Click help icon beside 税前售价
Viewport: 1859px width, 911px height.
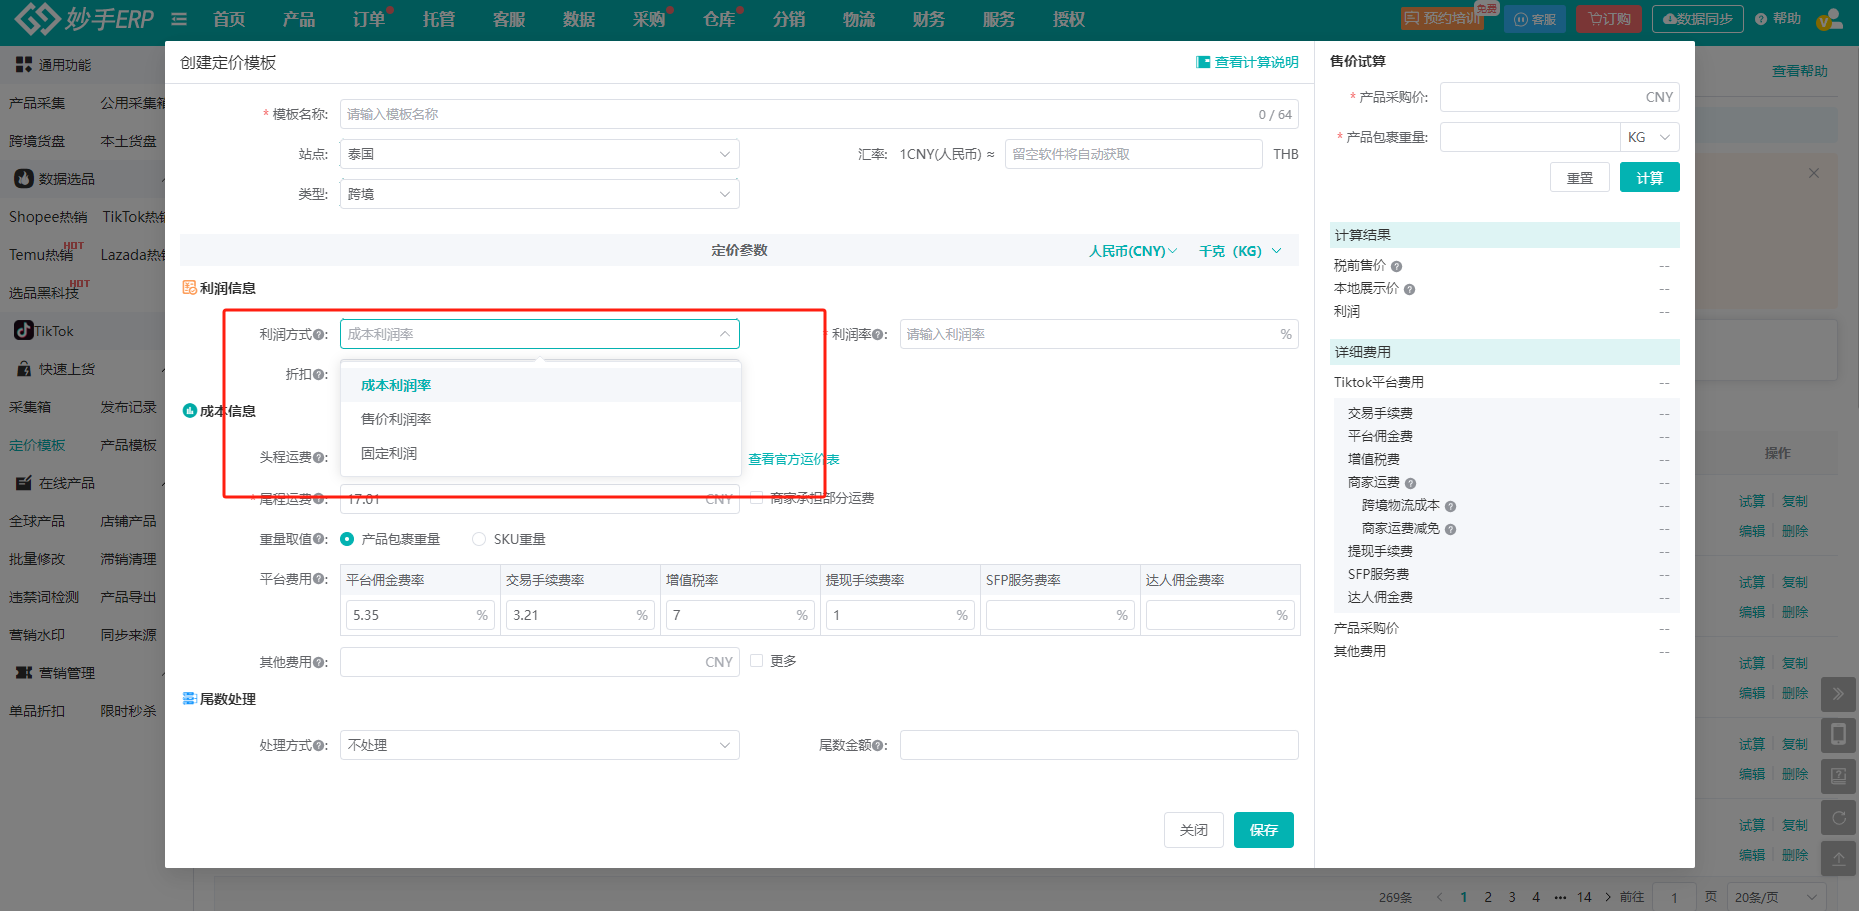coord(1396,266)
